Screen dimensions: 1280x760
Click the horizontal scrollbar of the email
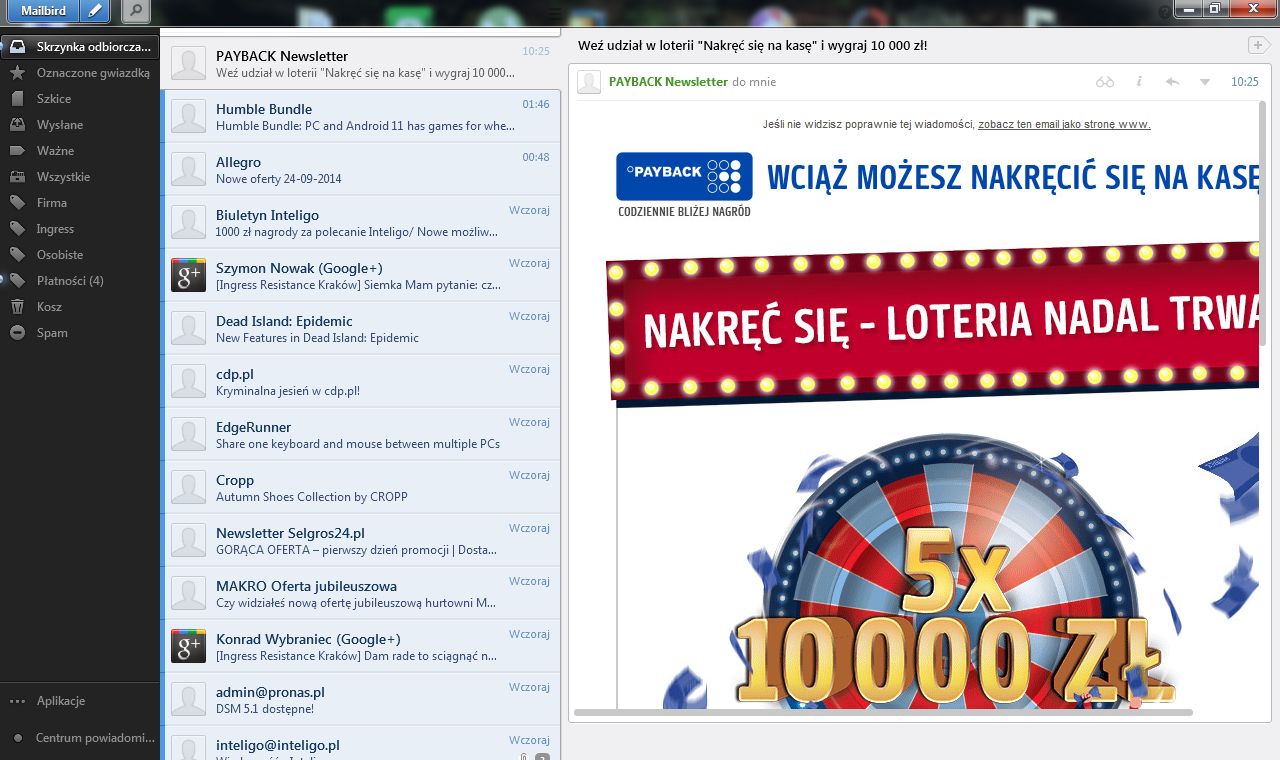(x=883, y=713)
